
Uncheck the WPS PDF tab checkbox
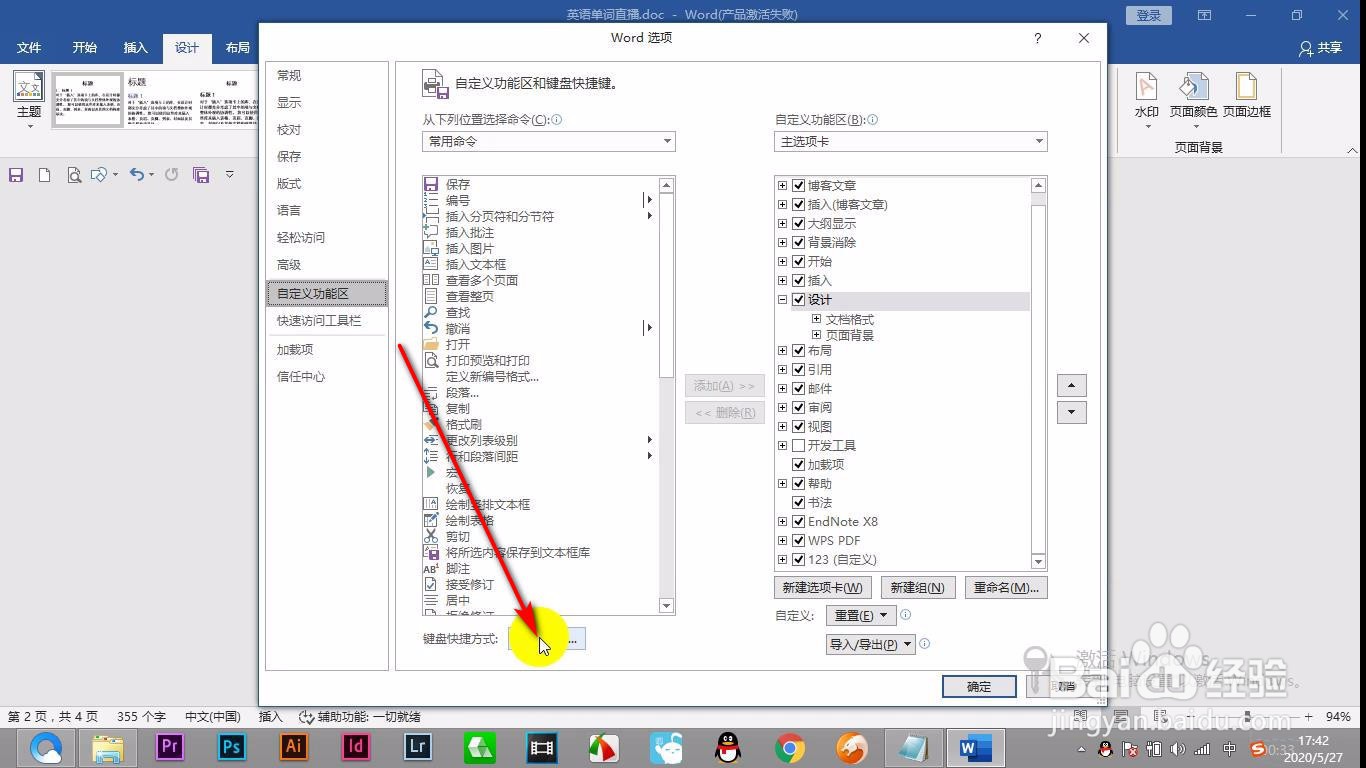pyautogui.click(x=798, y=540)
